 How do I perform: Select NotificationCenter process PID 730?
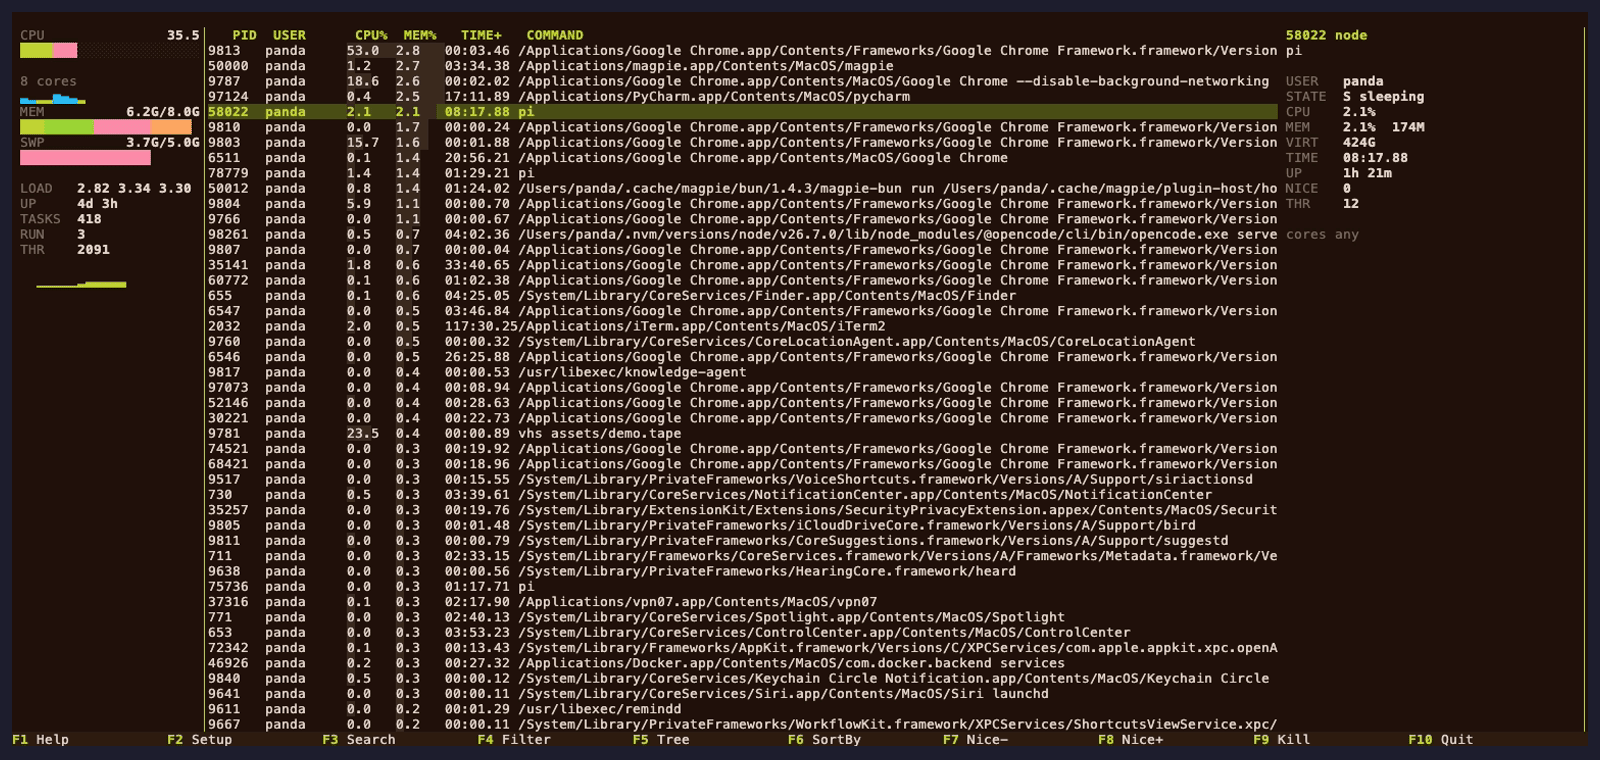pos(742,494)
